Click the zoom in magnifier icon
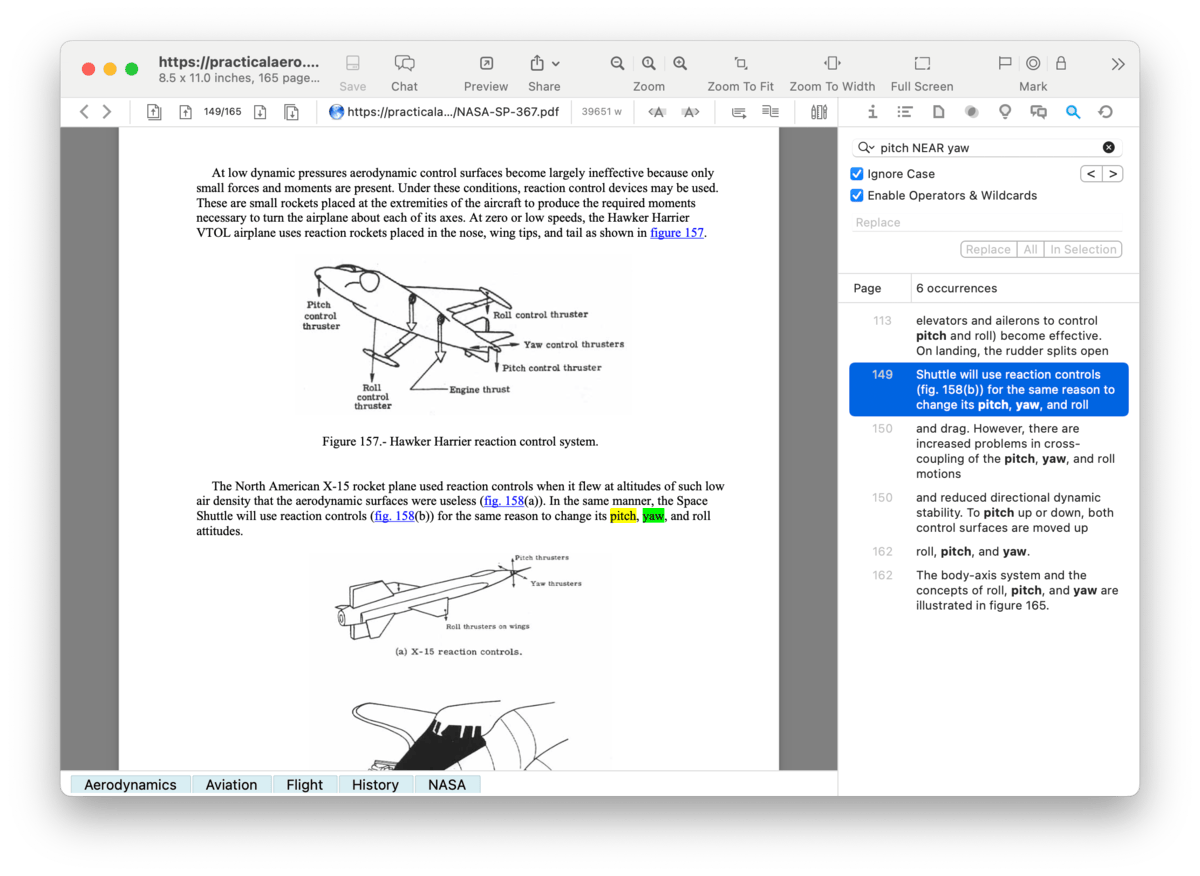 tap(680, 64)
